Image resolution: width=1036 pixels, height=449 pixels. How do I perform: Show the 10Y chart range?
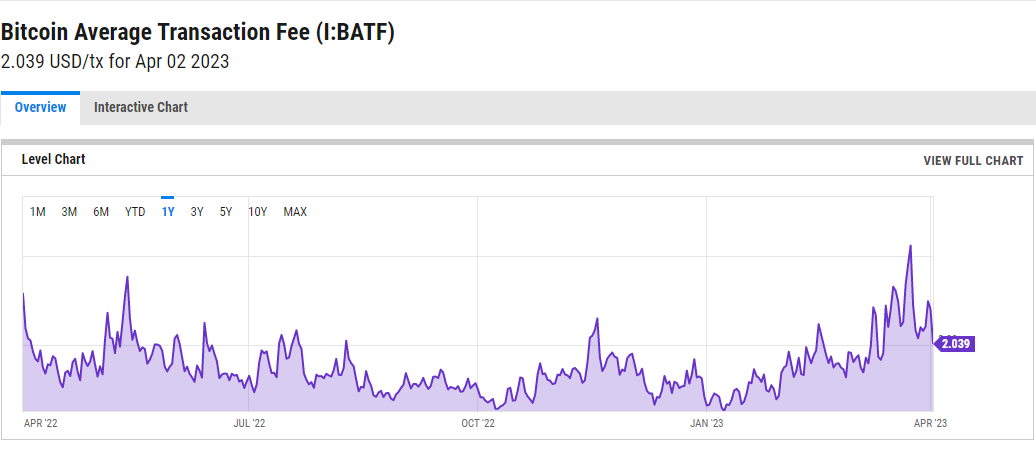click(x=258, y=212)
